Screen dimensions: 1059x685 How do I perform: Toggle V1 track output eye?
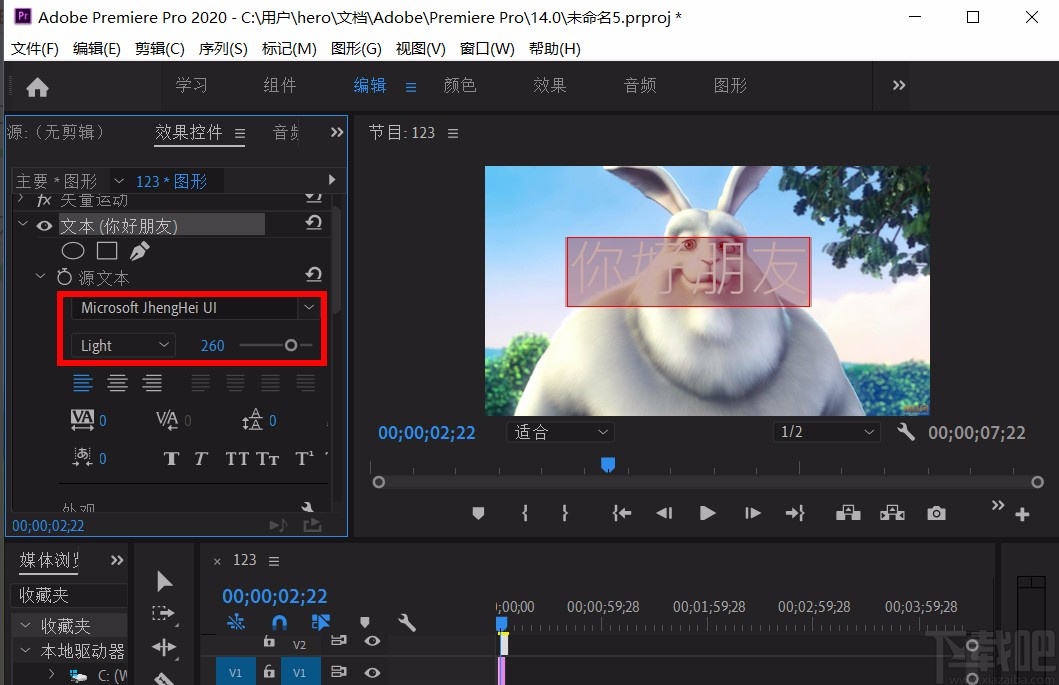click(x=372, y=672)
